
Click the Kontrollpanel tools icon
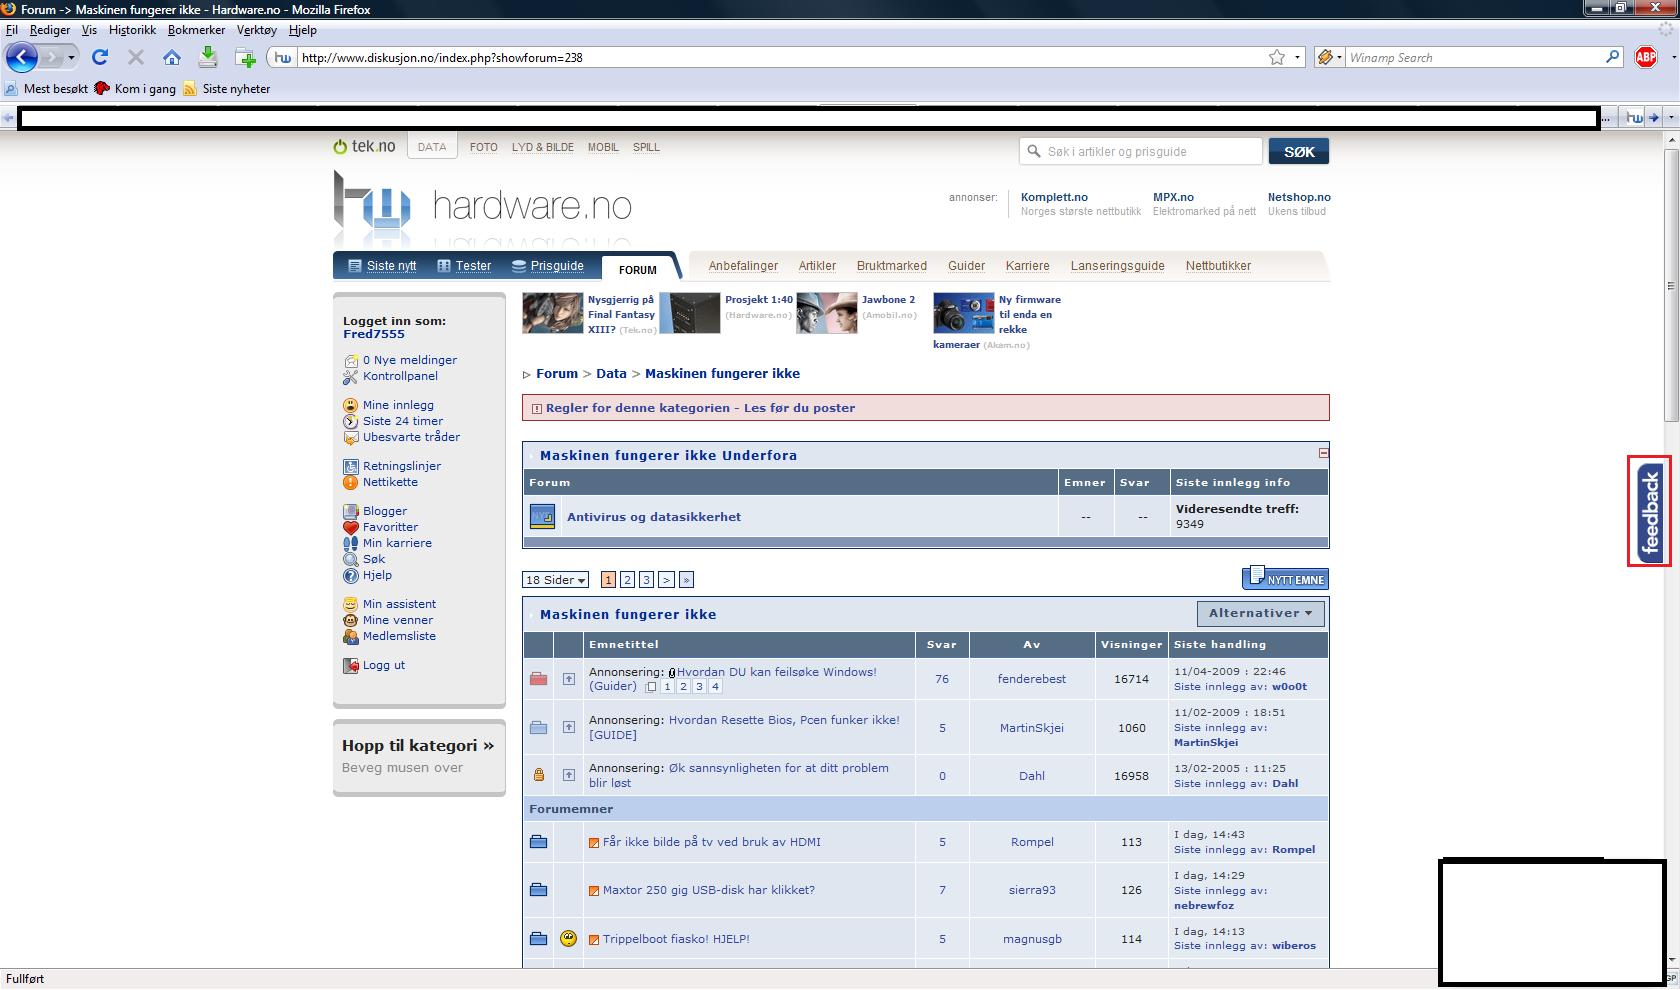350,377
